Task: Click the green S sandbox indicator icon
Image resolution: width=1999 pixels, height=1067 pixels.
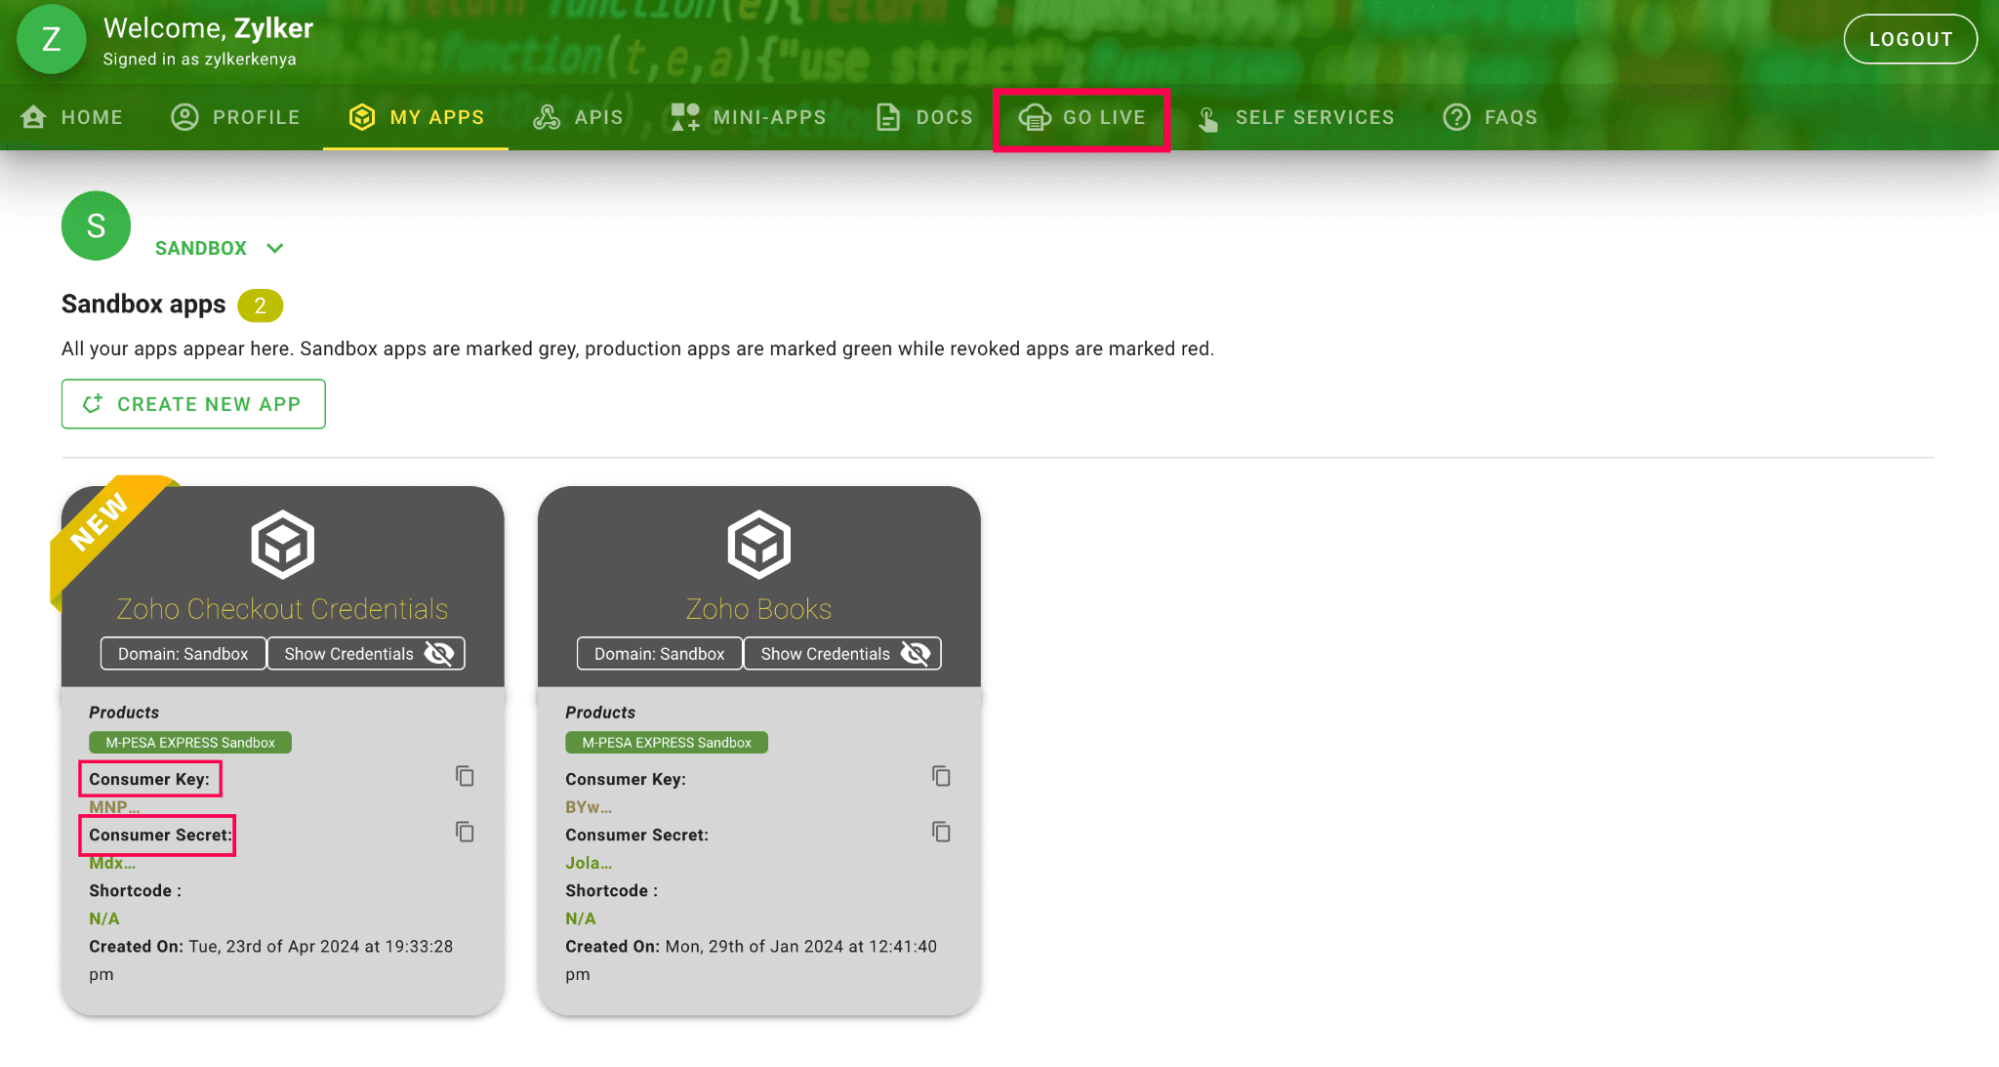Action: [96, 226]
